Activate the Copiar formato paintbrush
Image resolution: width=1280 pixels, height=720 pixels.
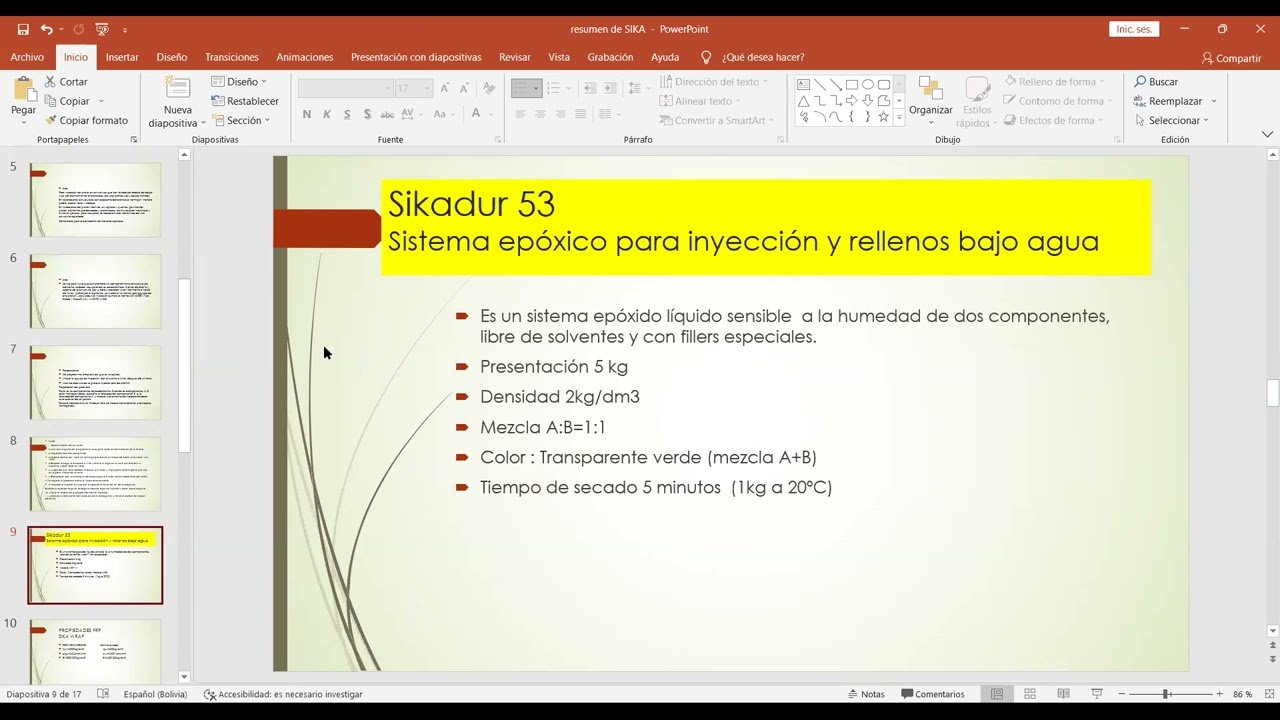point(86,120)
